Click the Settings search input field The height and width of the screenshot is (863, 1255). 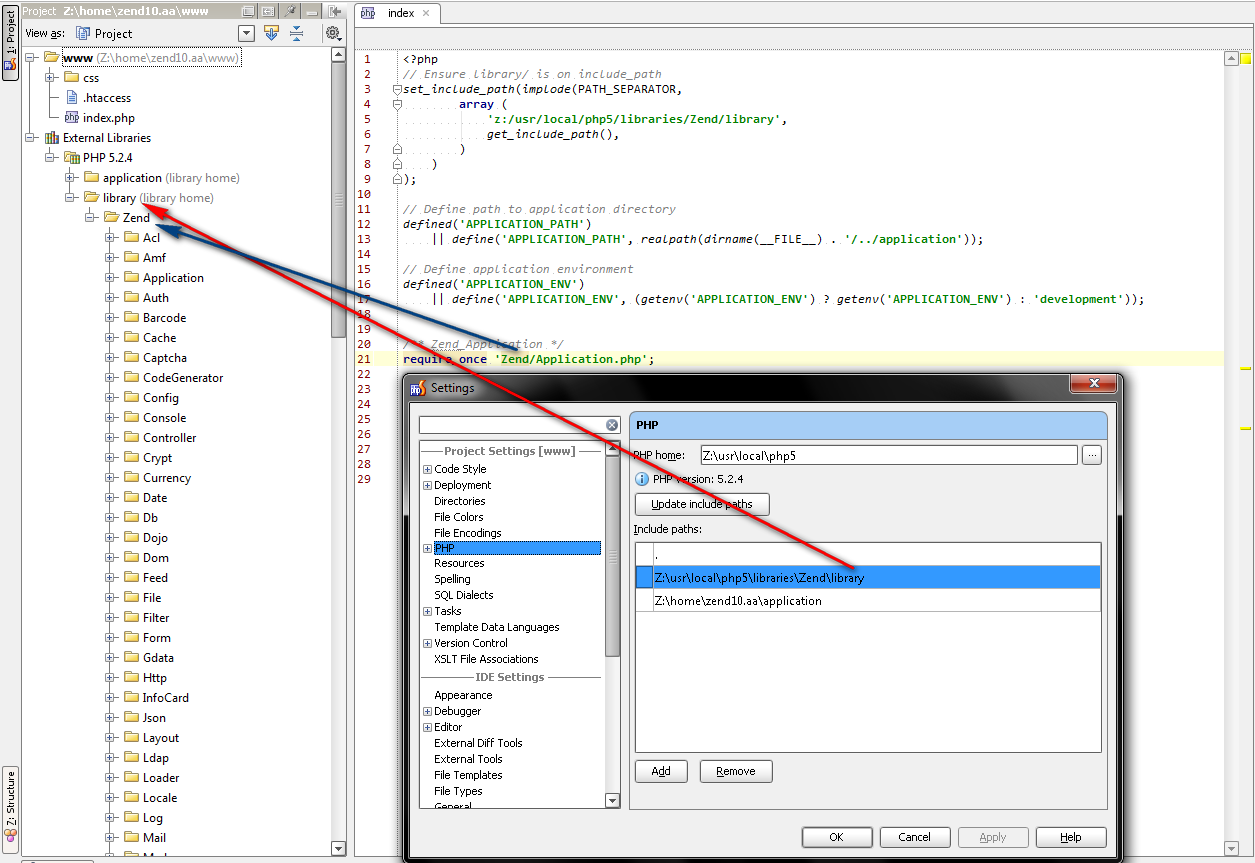pos(512,425)
